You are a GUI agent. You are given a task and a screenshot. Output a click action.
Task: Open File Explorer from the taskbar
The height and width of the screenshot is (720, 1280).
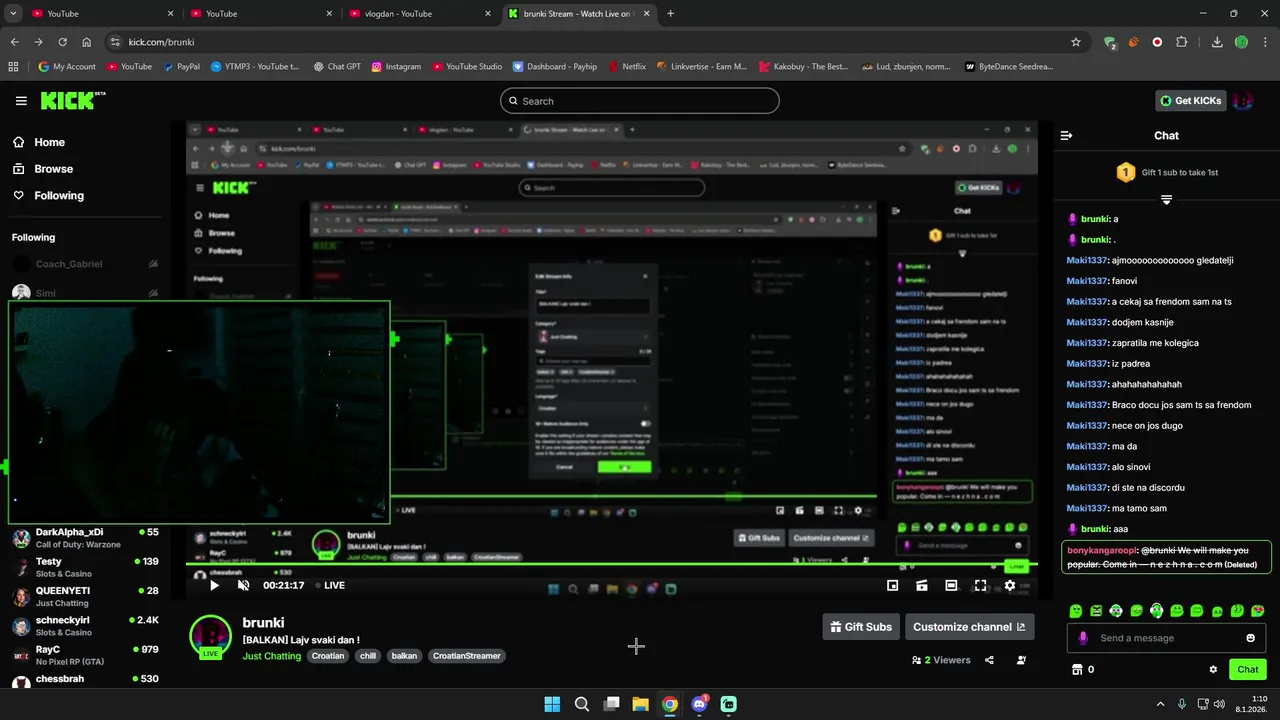640,704
